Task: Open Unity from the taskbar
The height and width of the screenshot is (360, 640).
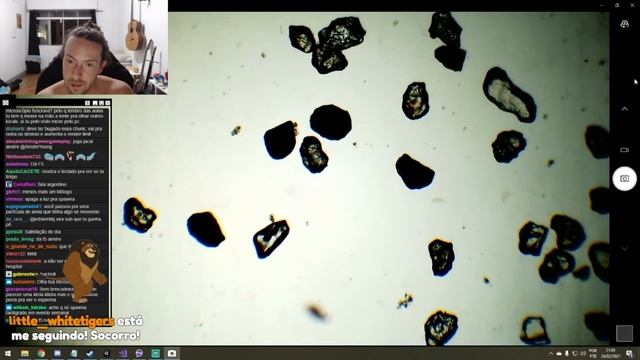Action: pyautogui.click(x=107, y=353)
